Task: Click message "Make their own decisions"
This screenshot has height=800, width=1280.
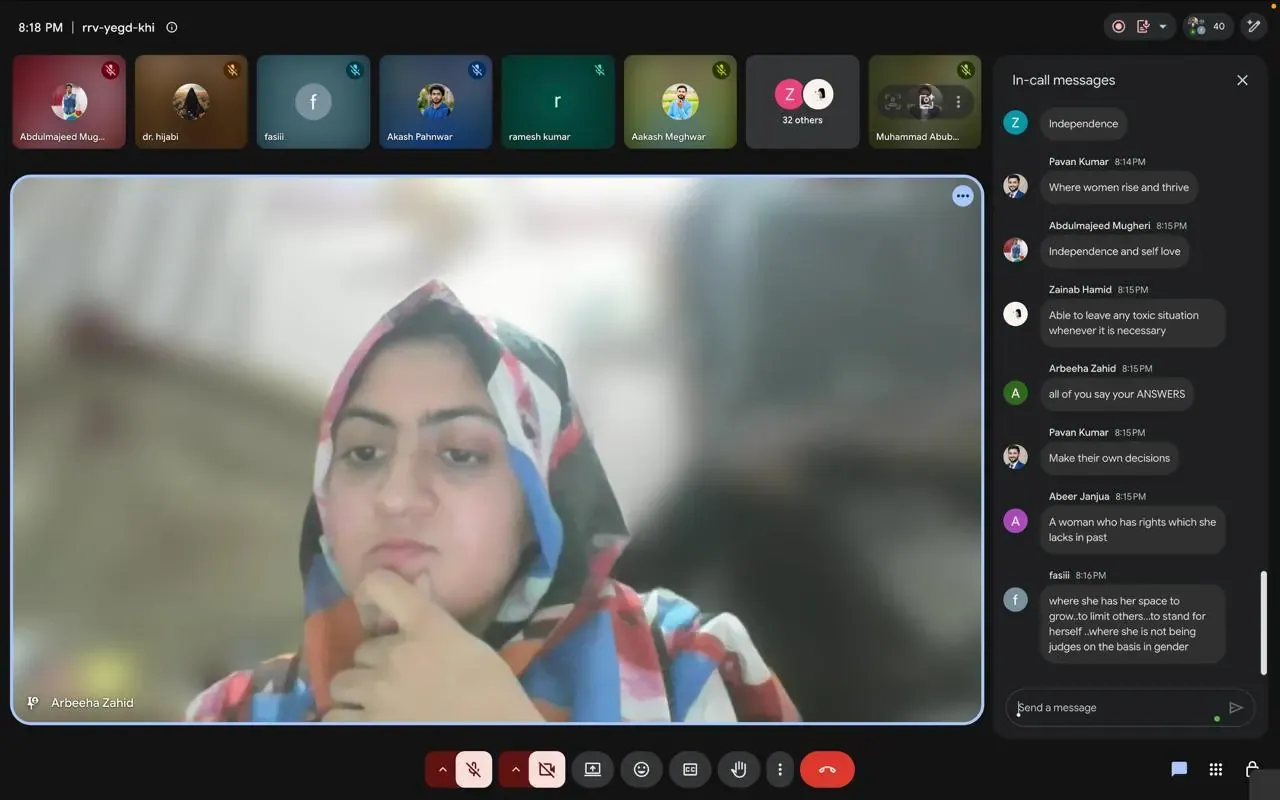Action: click(1109, 458)
